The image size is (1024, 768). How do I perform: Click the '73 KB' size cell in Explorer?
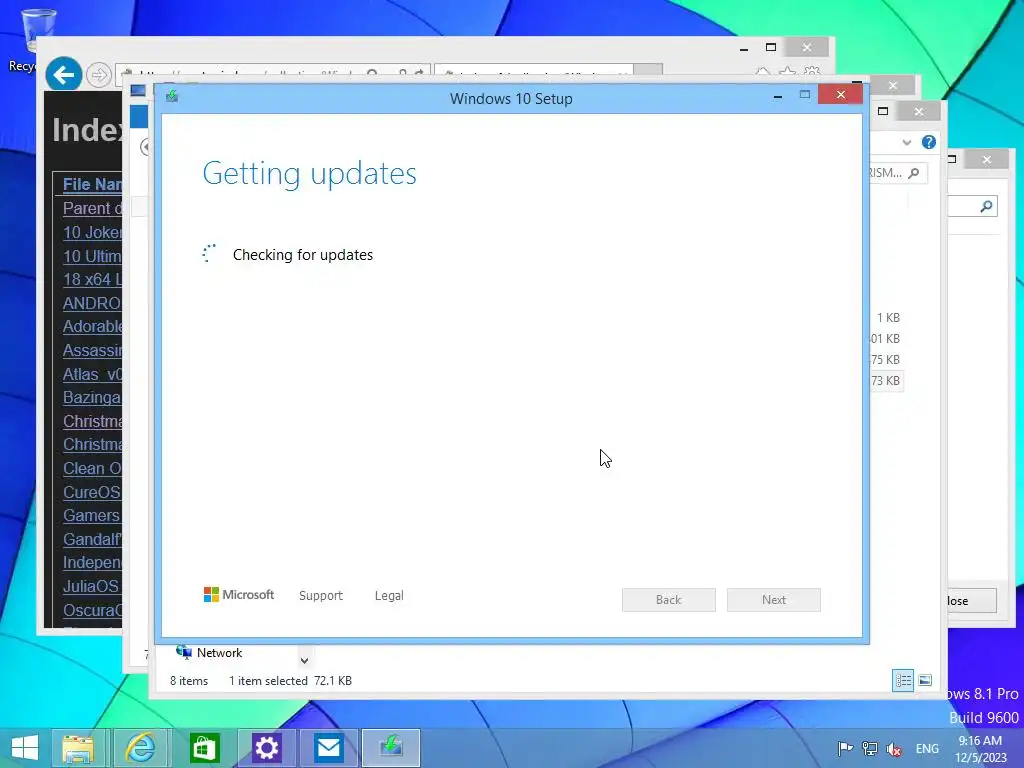click(x=885, y=381)
